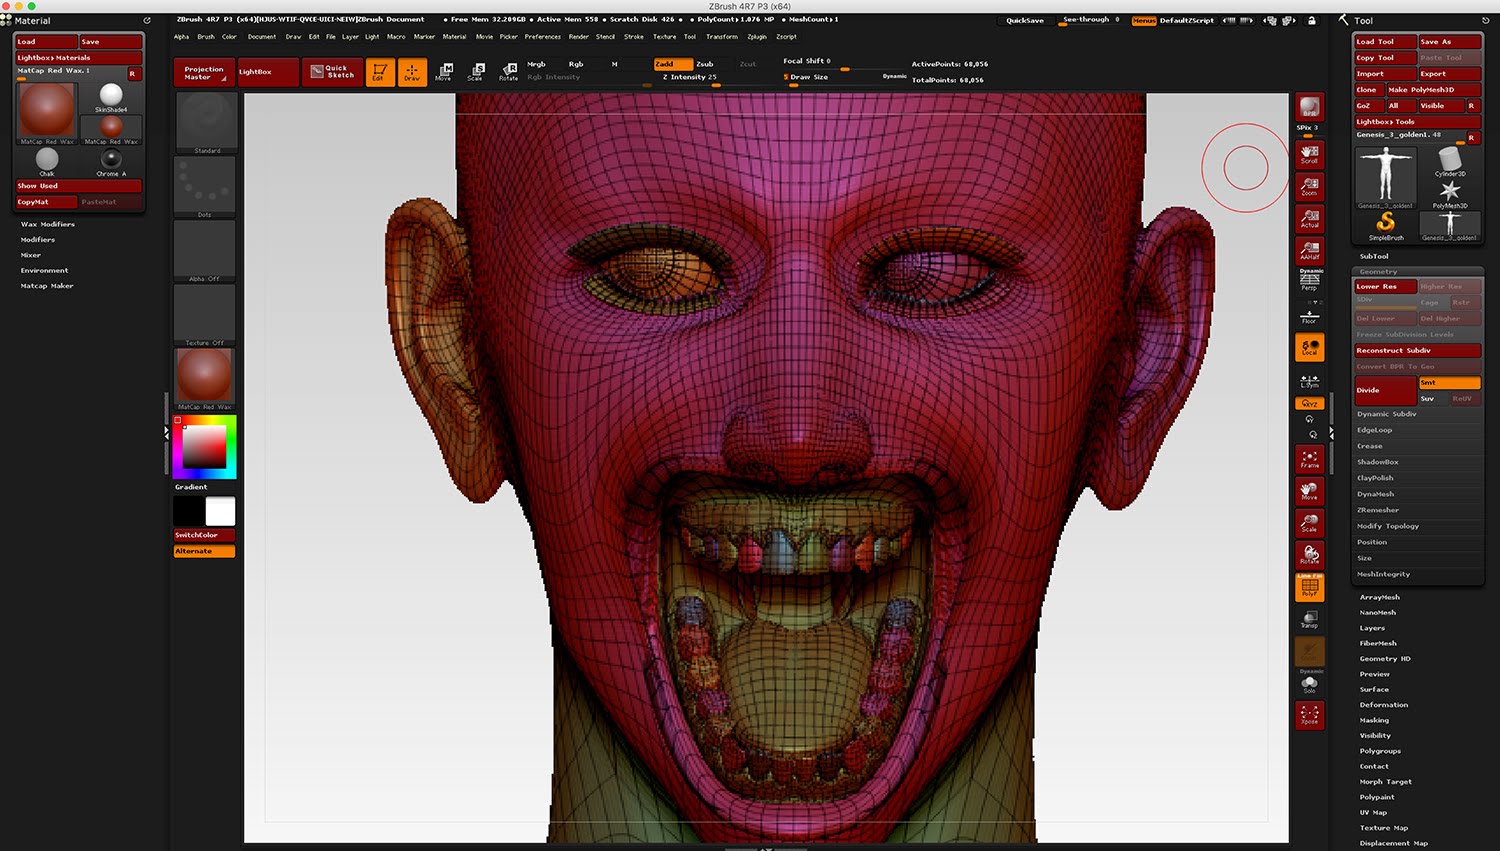Screen dimensions: 1500x851
Task: Select the Scroll canvas tool
Action: click(1309, 154)
